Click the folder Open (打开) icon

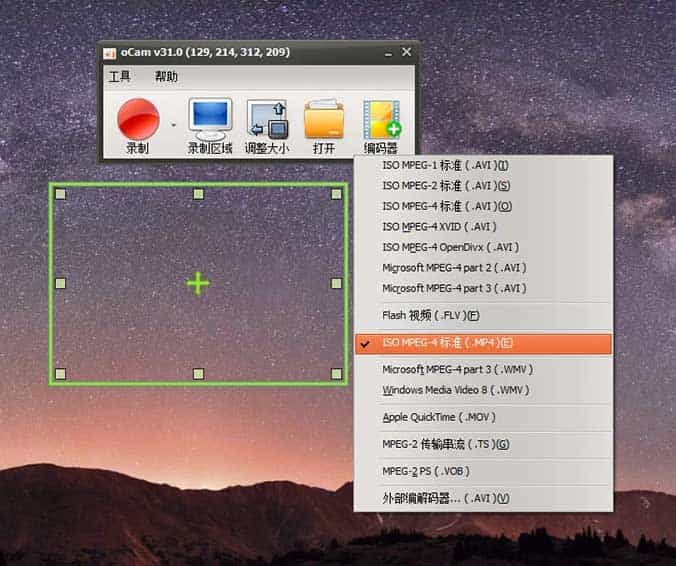[x=324, y=120]
